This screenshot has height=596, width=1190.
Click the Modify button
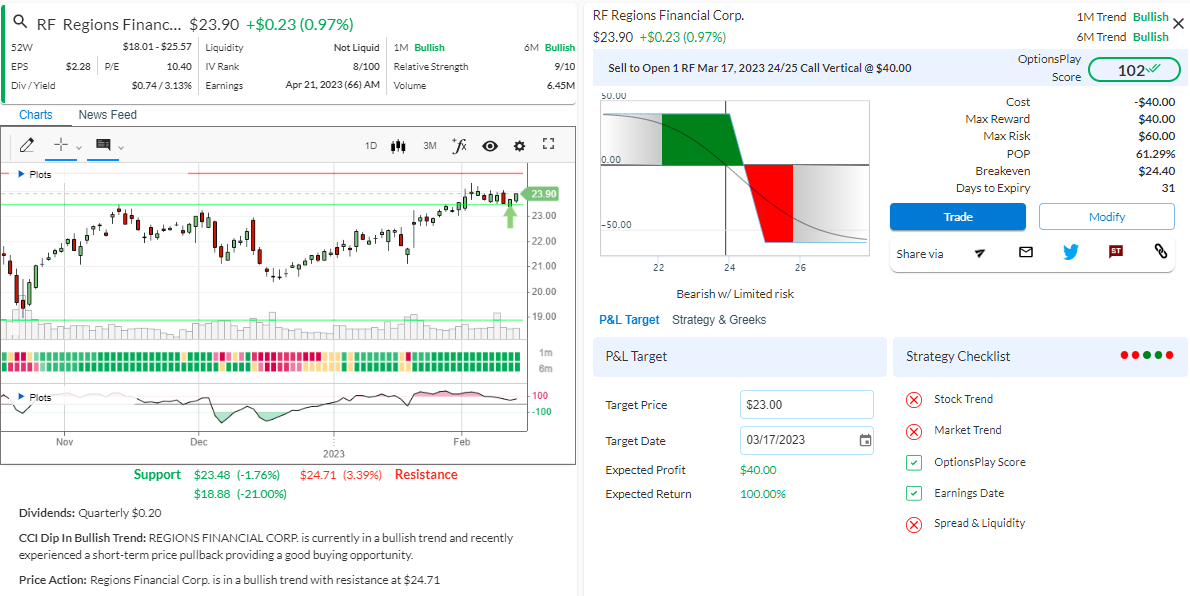(x=1107, y=216)
